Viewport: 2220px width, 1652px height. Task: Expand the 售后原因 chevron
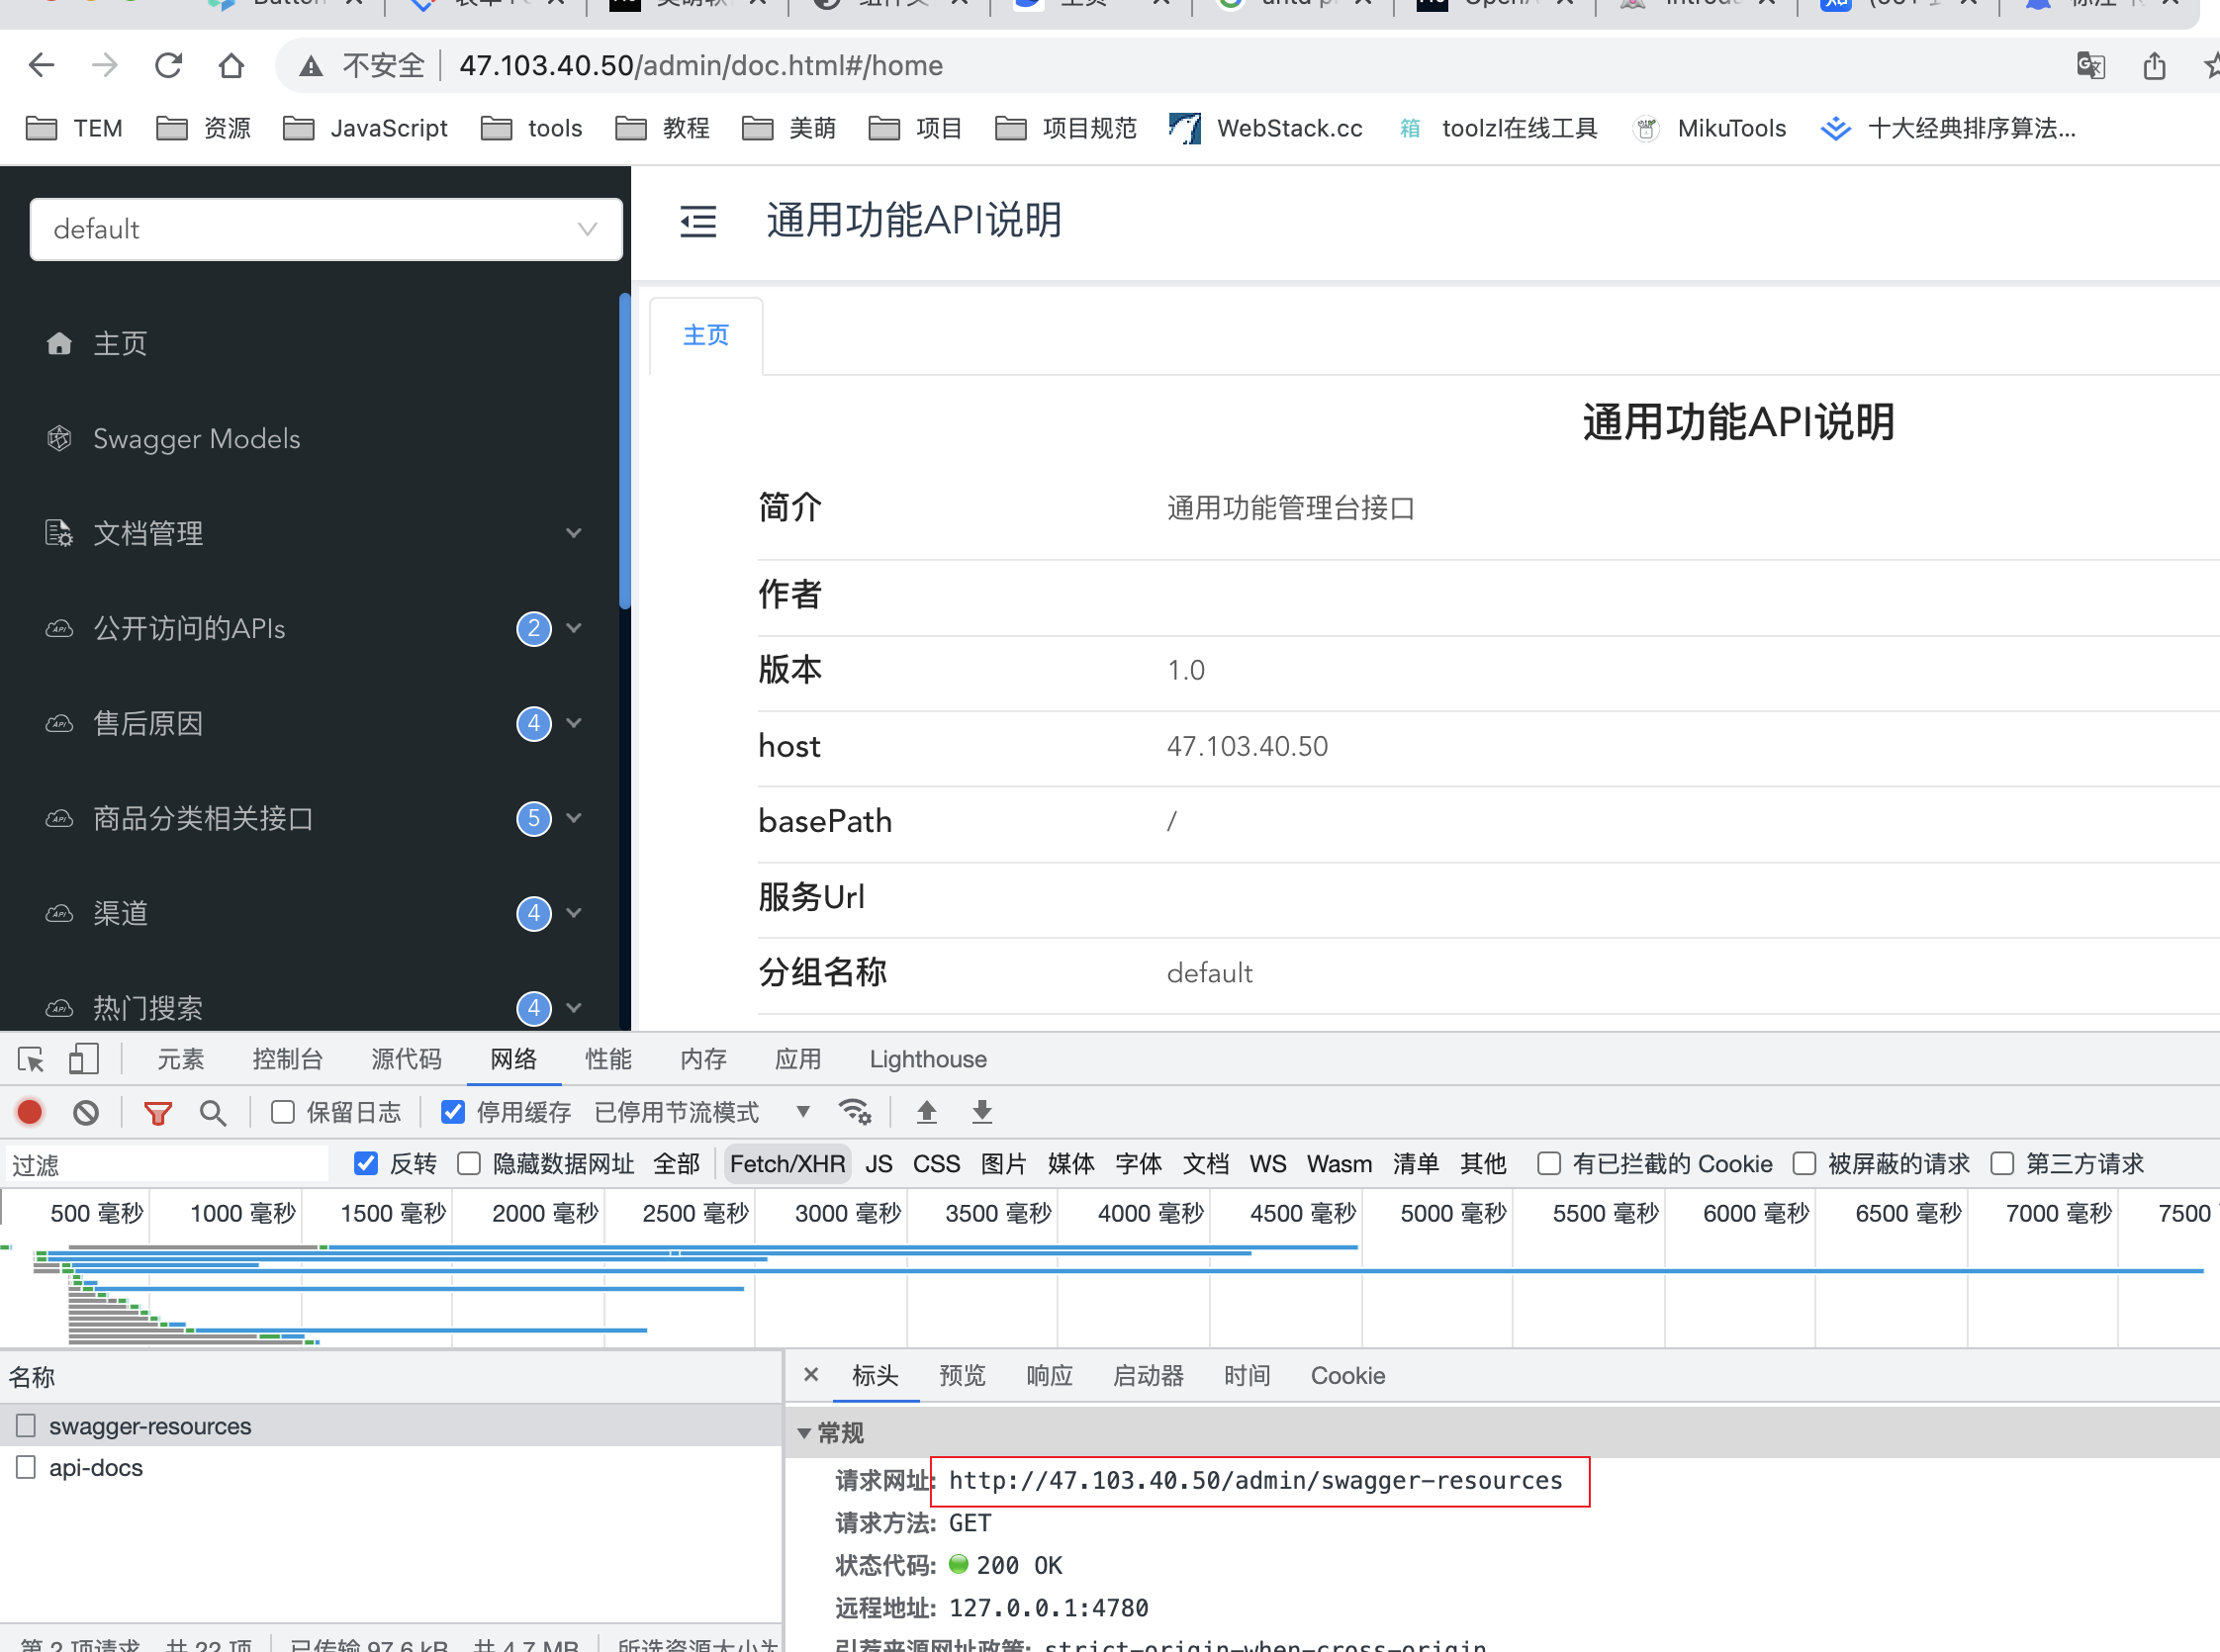tap(574, 723)
